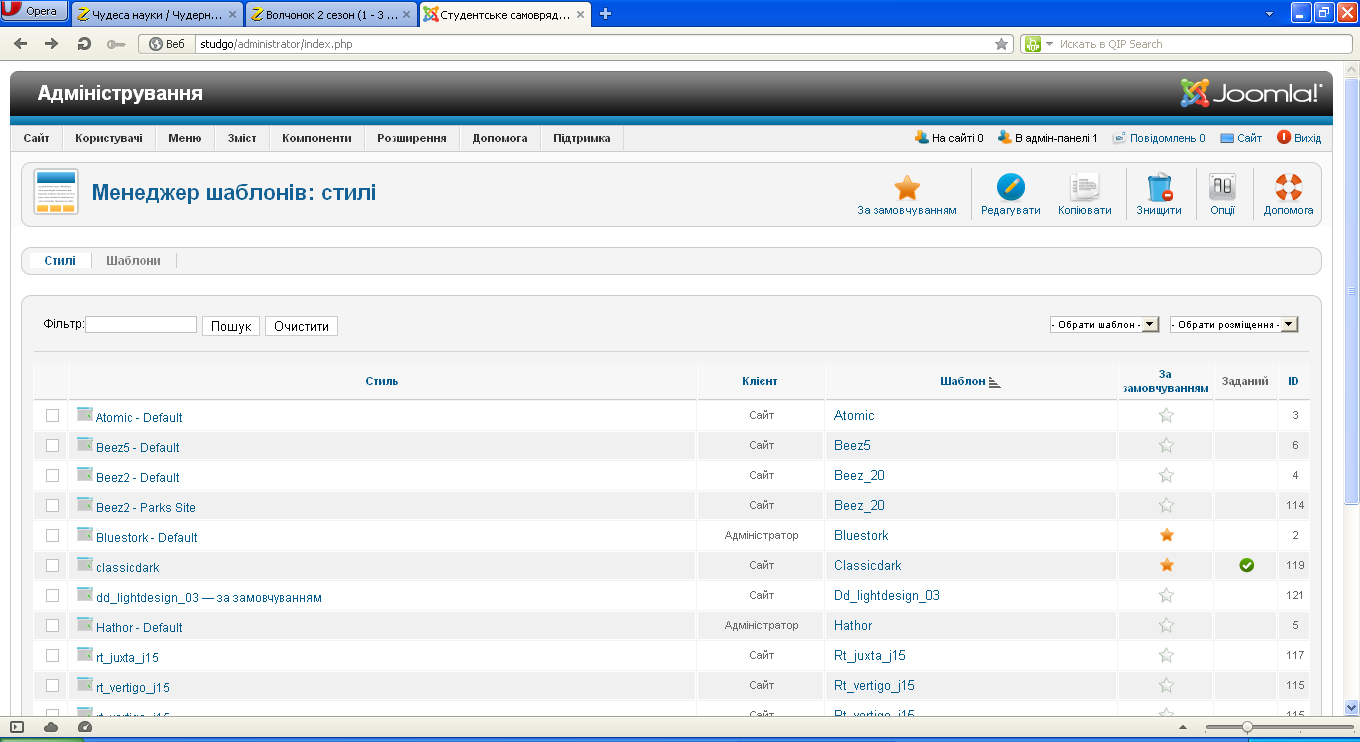
Task: Click the orange default star for Classicdark
Action: pos(1166,565)
